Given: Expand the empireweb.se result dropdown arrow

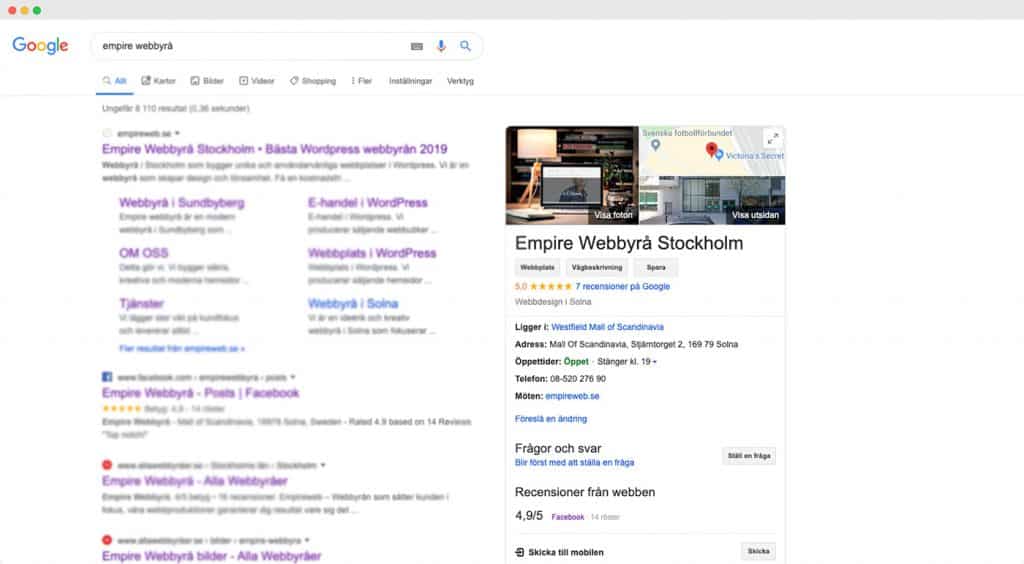Looking at the screenshot, I should coord(177,133).
